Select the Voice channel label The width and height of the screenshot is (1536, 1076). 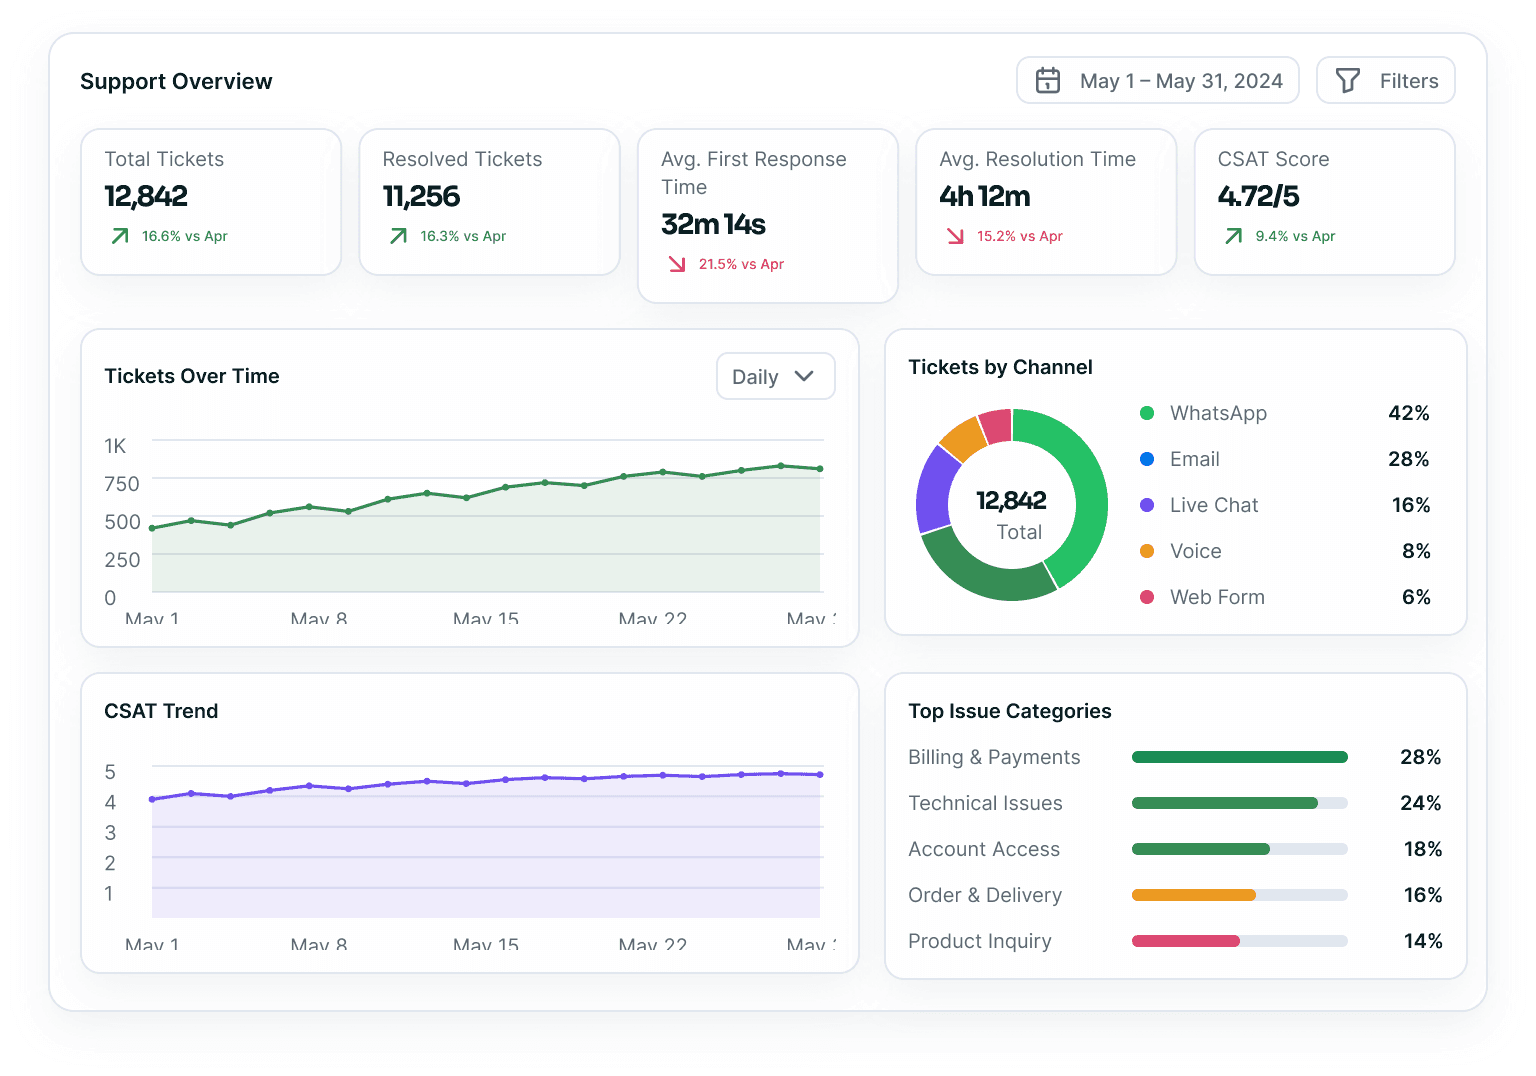click(1196, 551)
